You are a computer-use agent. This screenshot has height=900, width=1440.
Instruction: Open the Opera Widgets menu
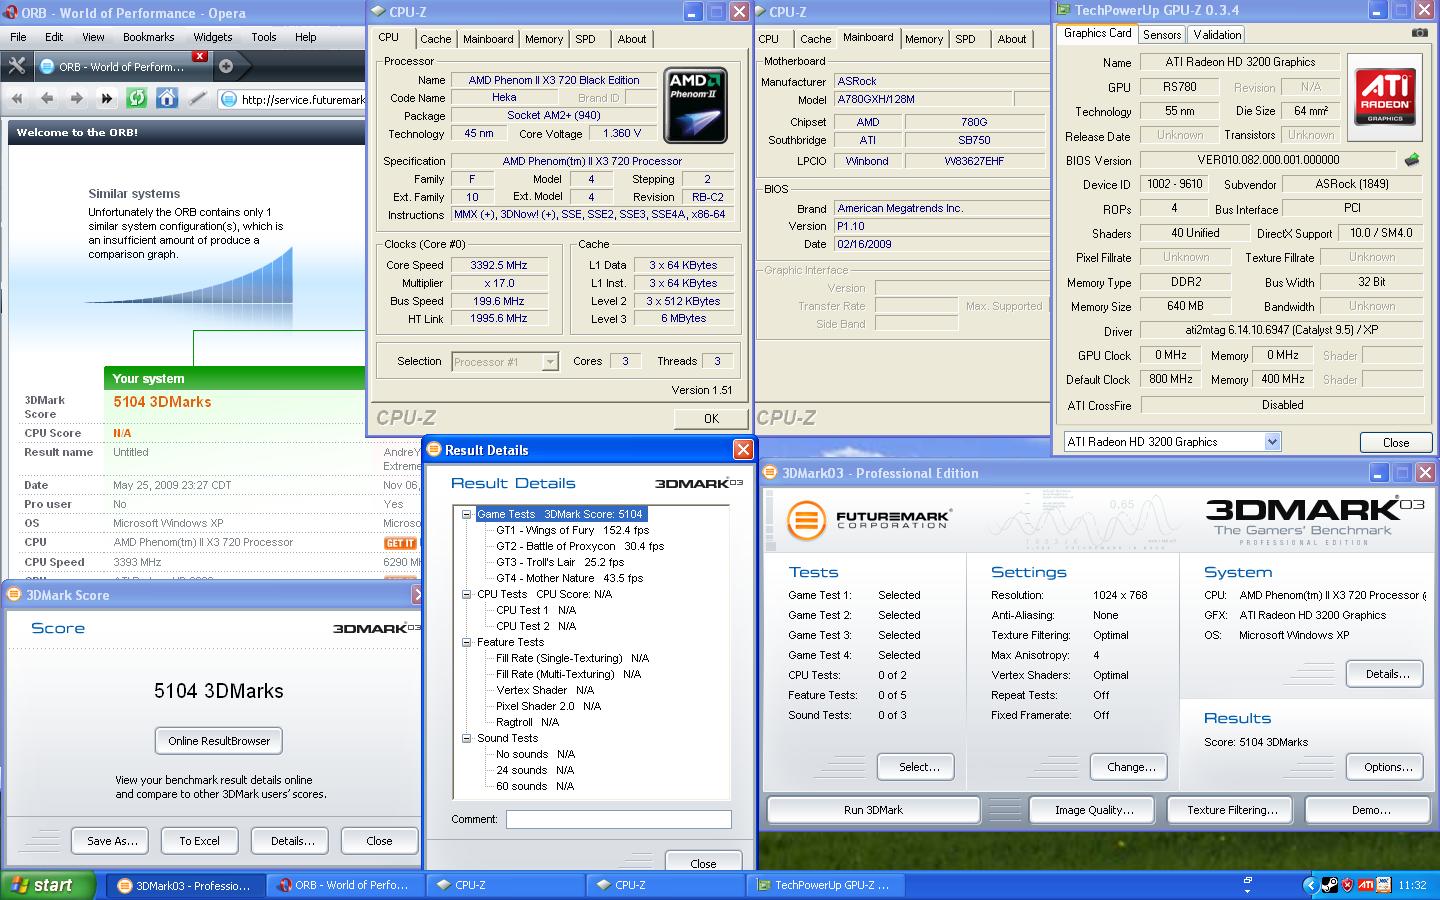pos(212,37)
